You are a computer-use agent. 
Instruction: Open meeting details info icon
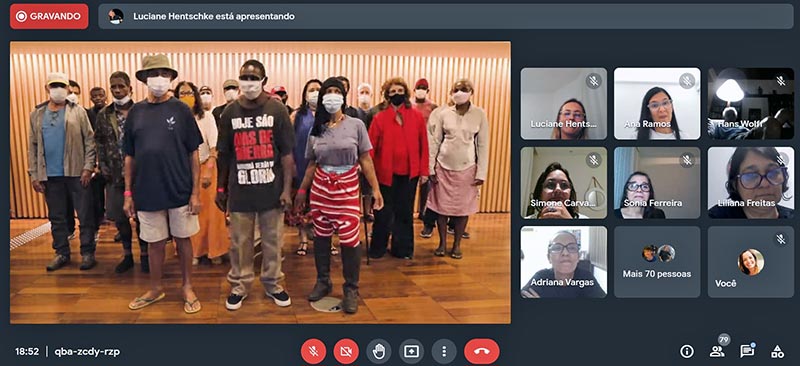point(687,351)
